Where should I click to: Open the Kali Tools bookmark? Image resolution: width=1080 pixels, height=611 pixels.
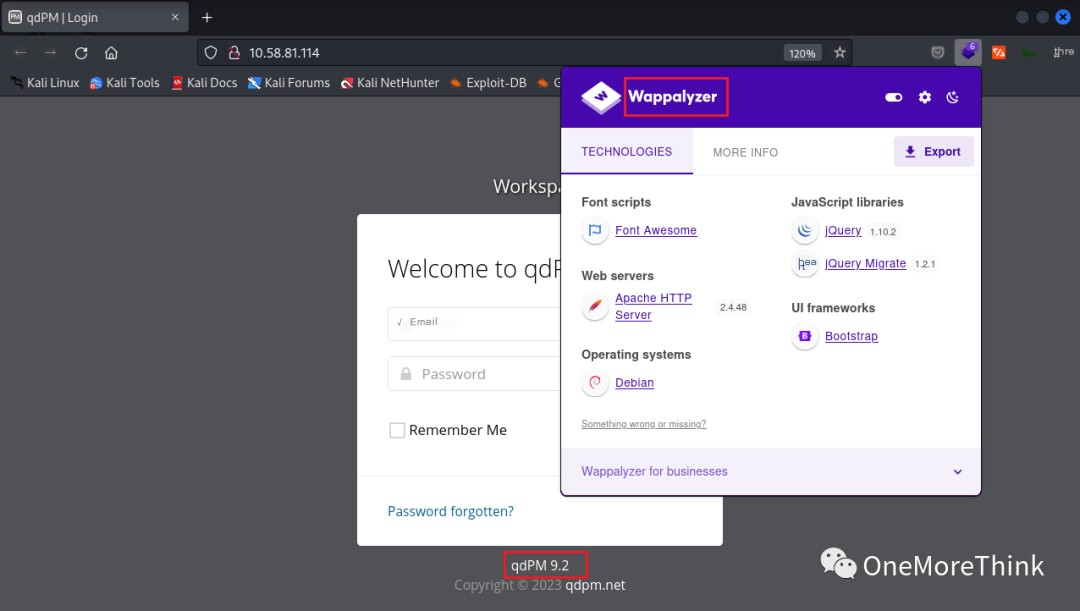click(x=125, y=83)
